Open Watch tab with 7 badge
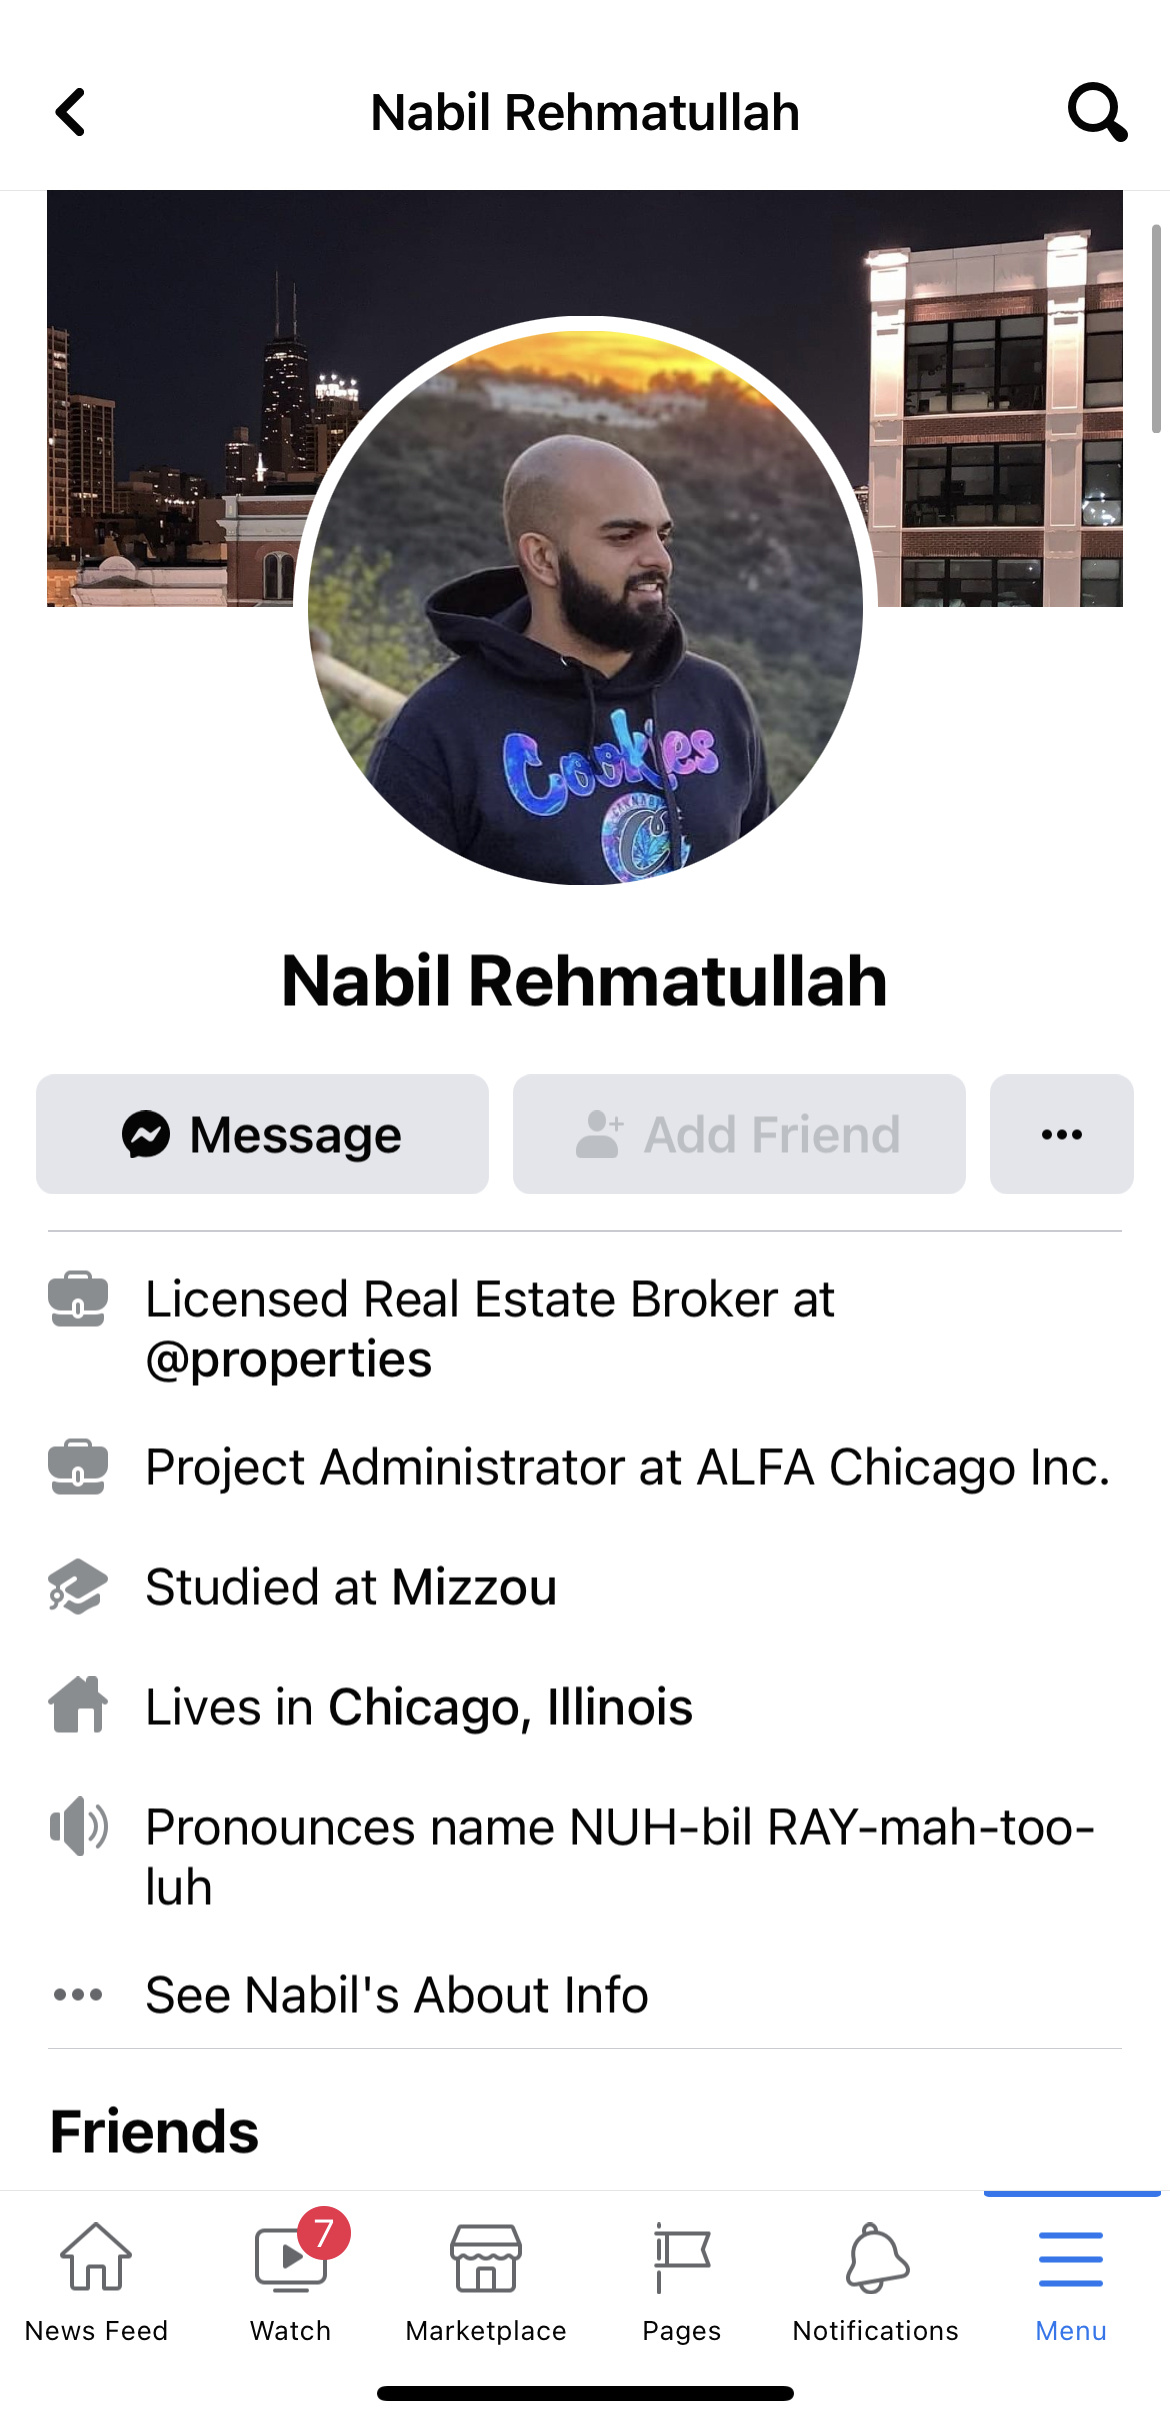Image resolution: width=1170 pixels, height=2425 pixels. [x=291, y=2282]
